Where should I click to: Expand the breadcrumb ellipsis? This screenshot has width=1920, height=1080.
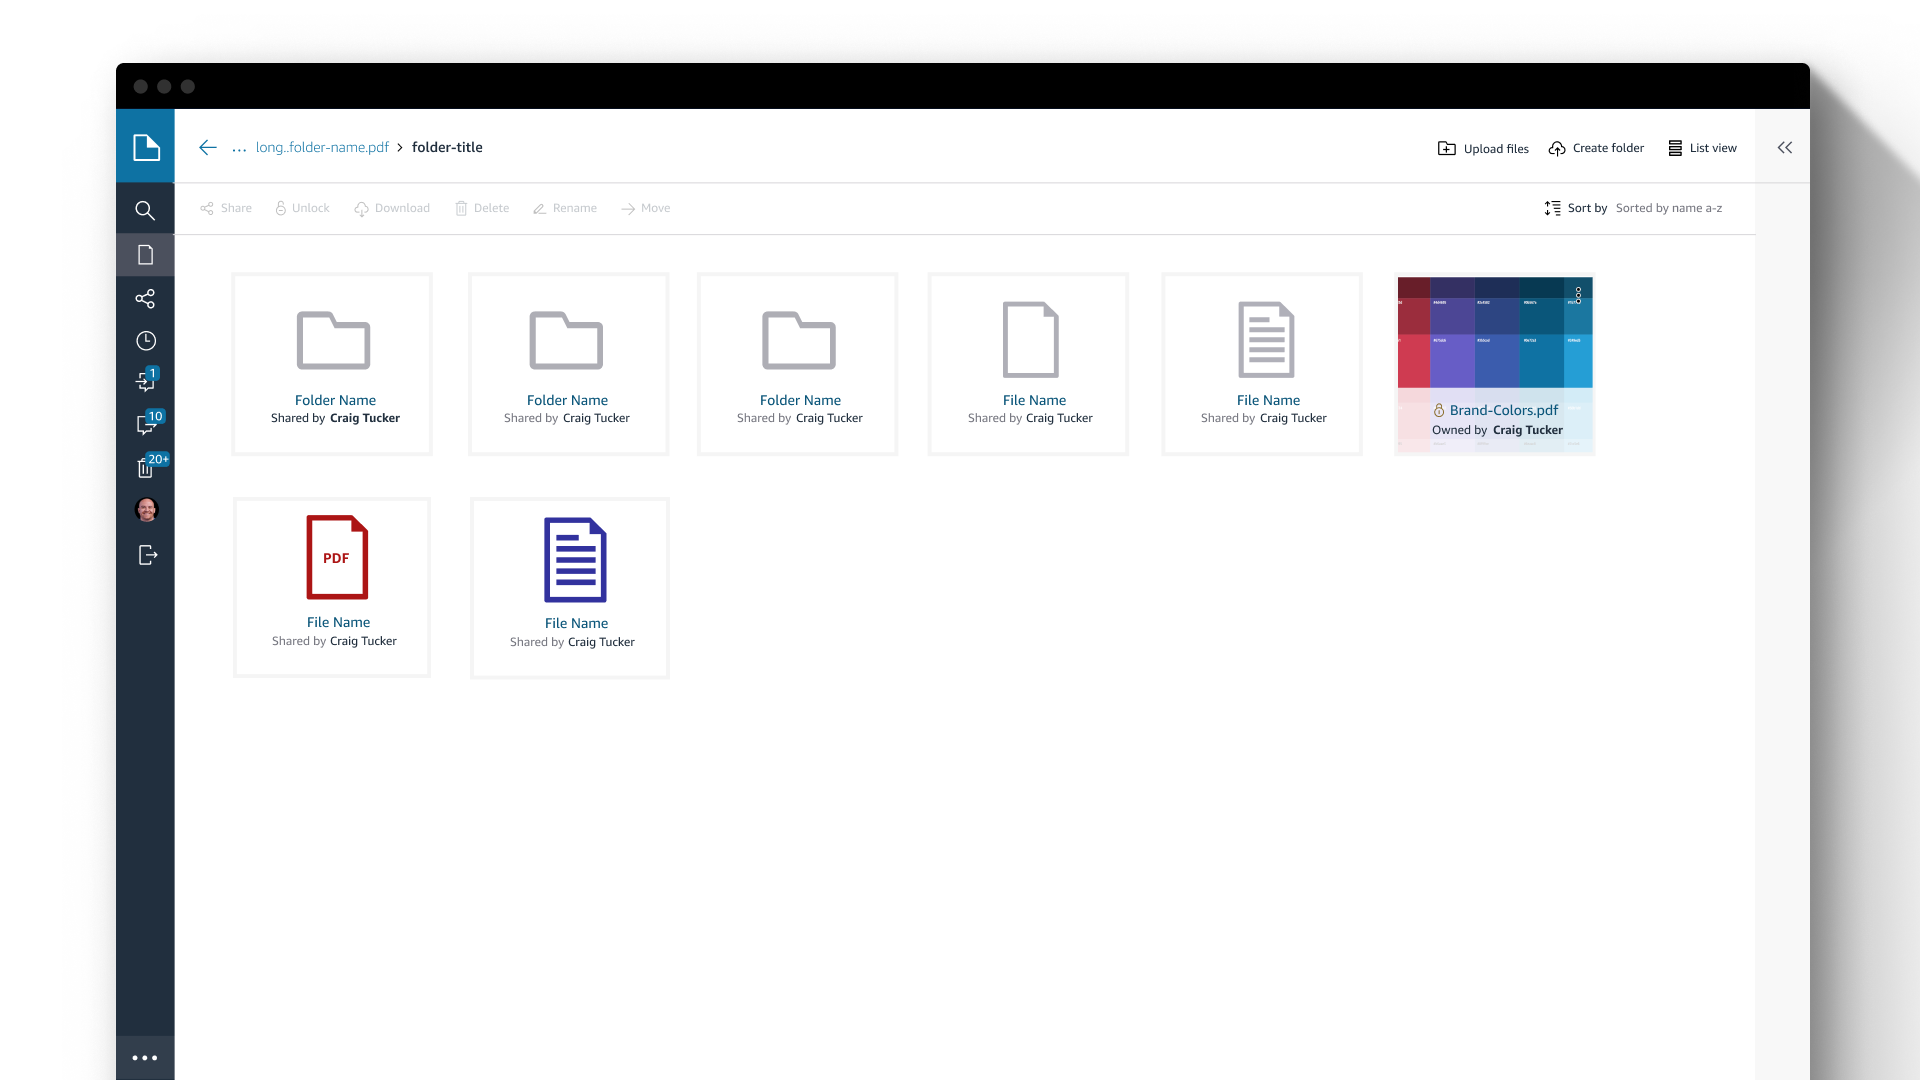coord(239,148)
